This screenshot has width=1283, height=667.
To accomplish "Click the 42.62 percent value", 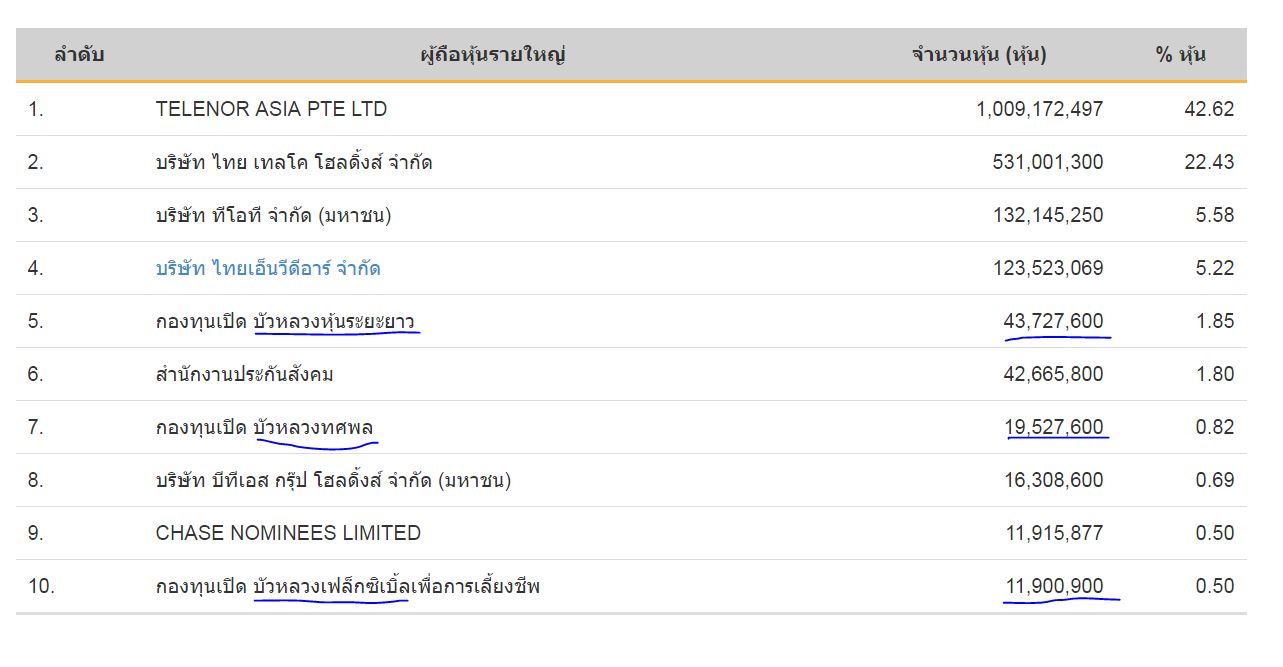I will point(1209,109).
